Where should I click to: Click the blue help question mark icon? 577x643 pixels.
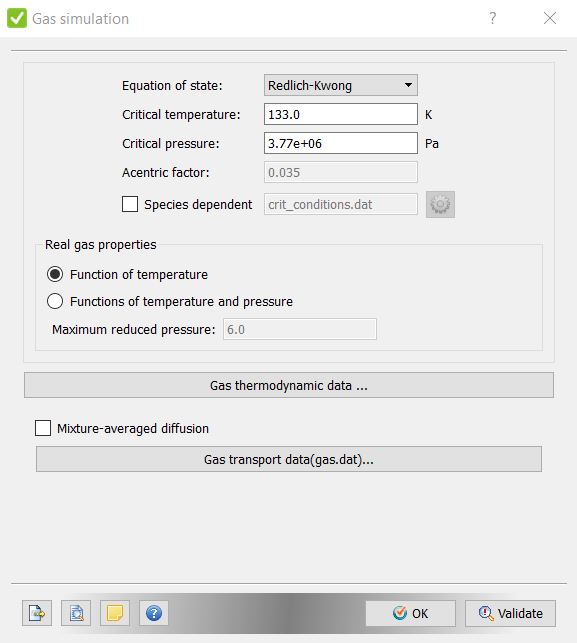click(x=154, y=613)
